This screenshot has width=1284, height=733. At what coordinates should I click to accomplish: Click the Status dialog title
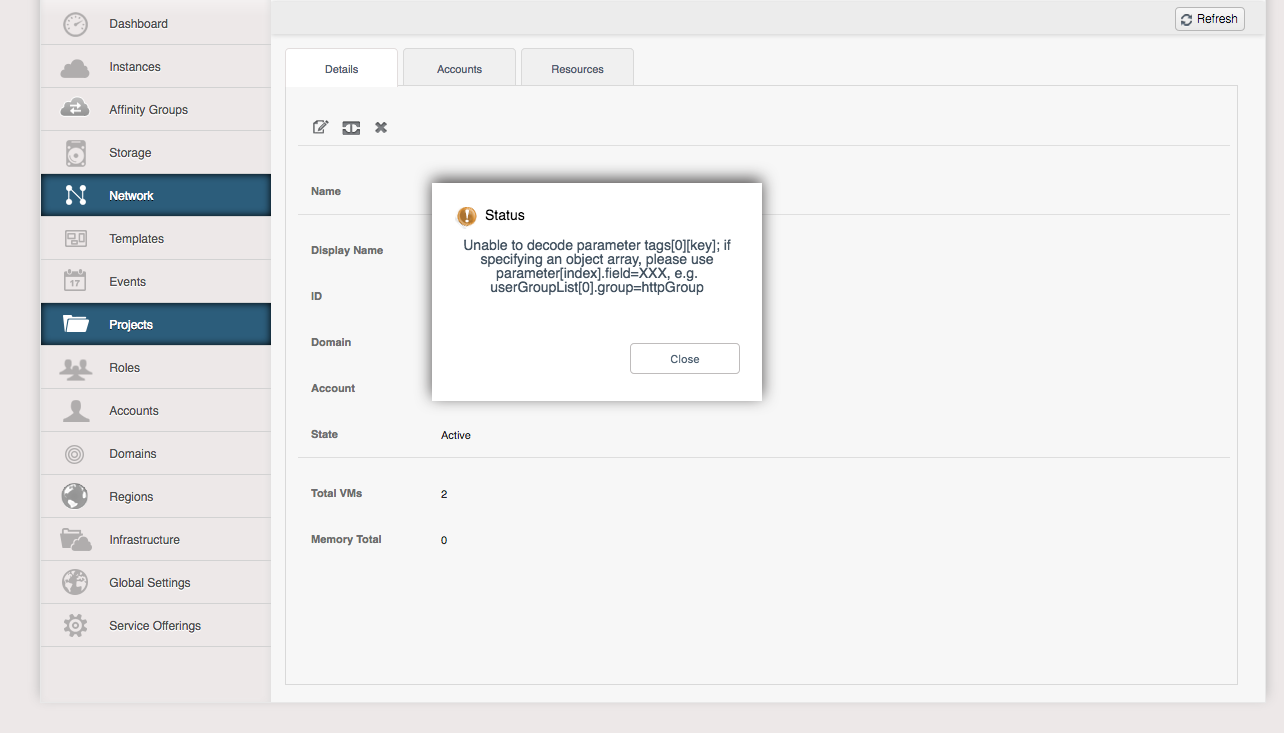pos(505,215)
